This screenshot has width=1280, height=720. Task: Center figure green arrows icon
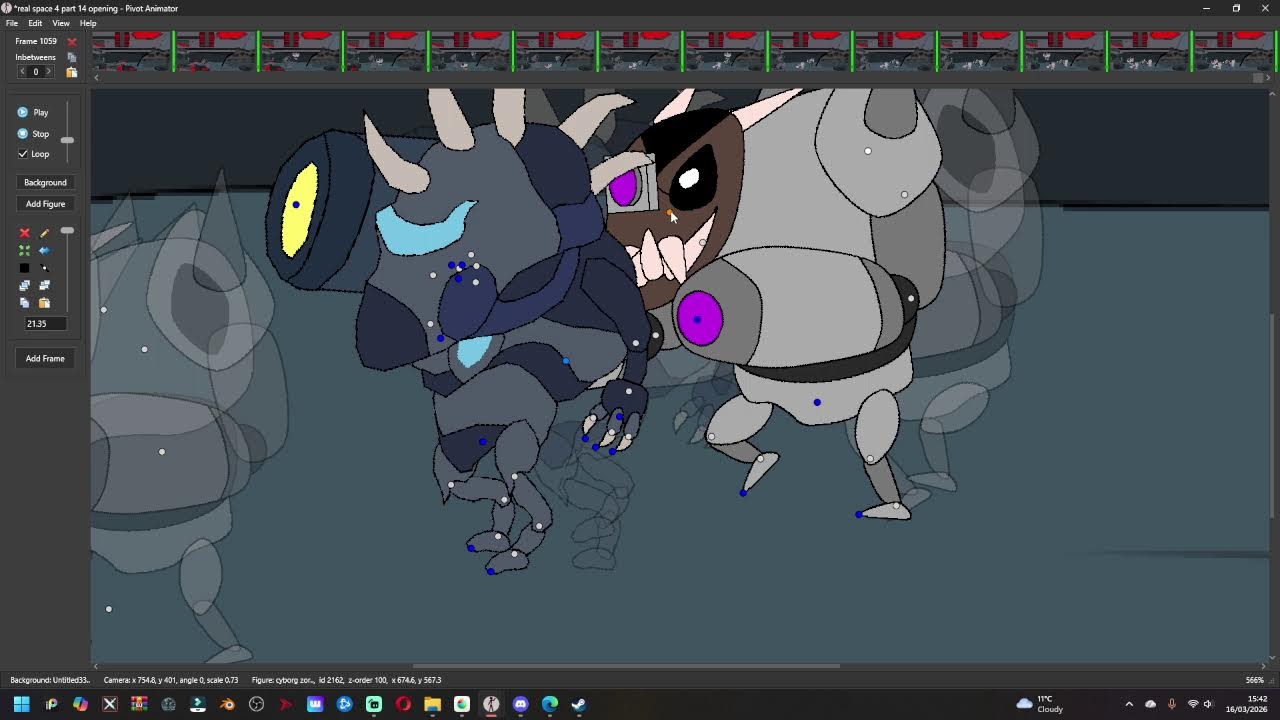point(25,250)
